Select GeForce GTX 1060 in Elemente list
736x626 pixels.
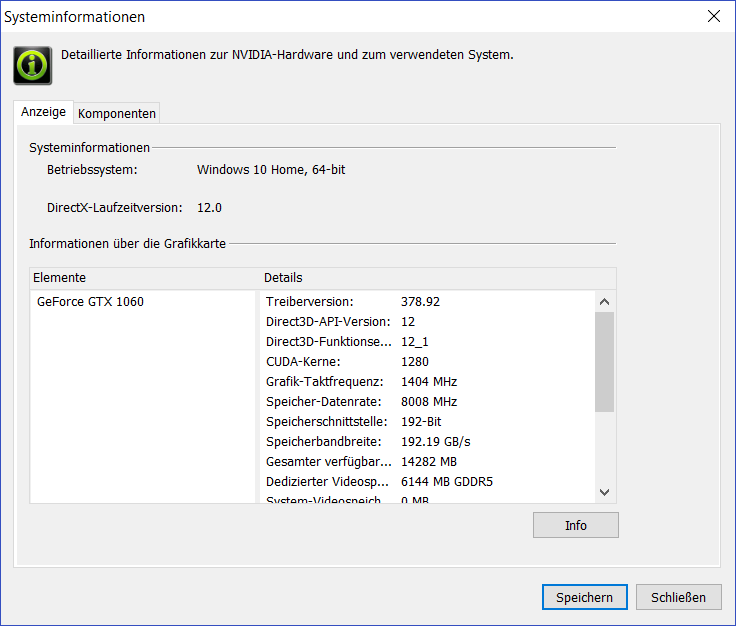pyautogui.click(x=90, y=301)
